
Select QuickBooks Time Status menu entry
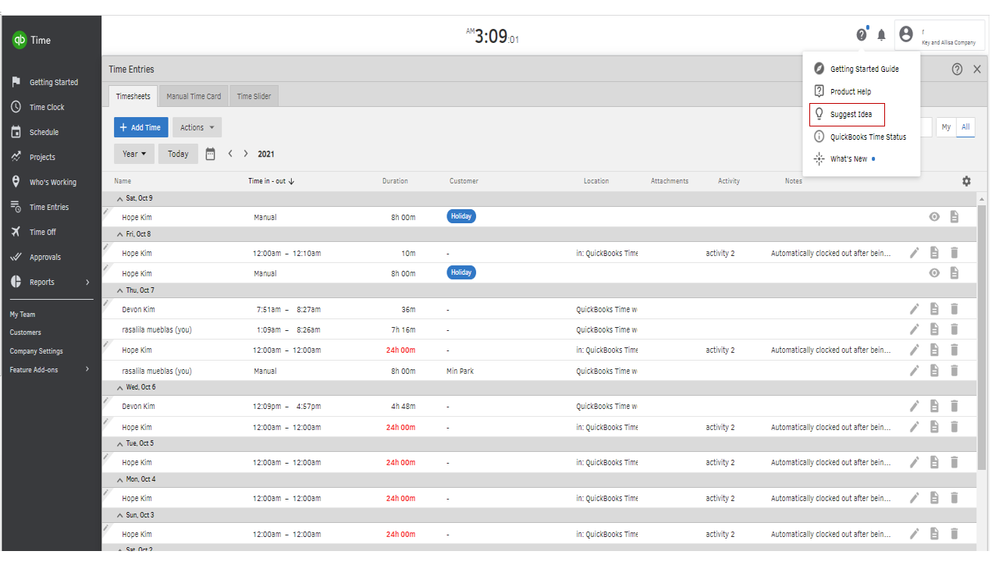click(x=860, y=136)
